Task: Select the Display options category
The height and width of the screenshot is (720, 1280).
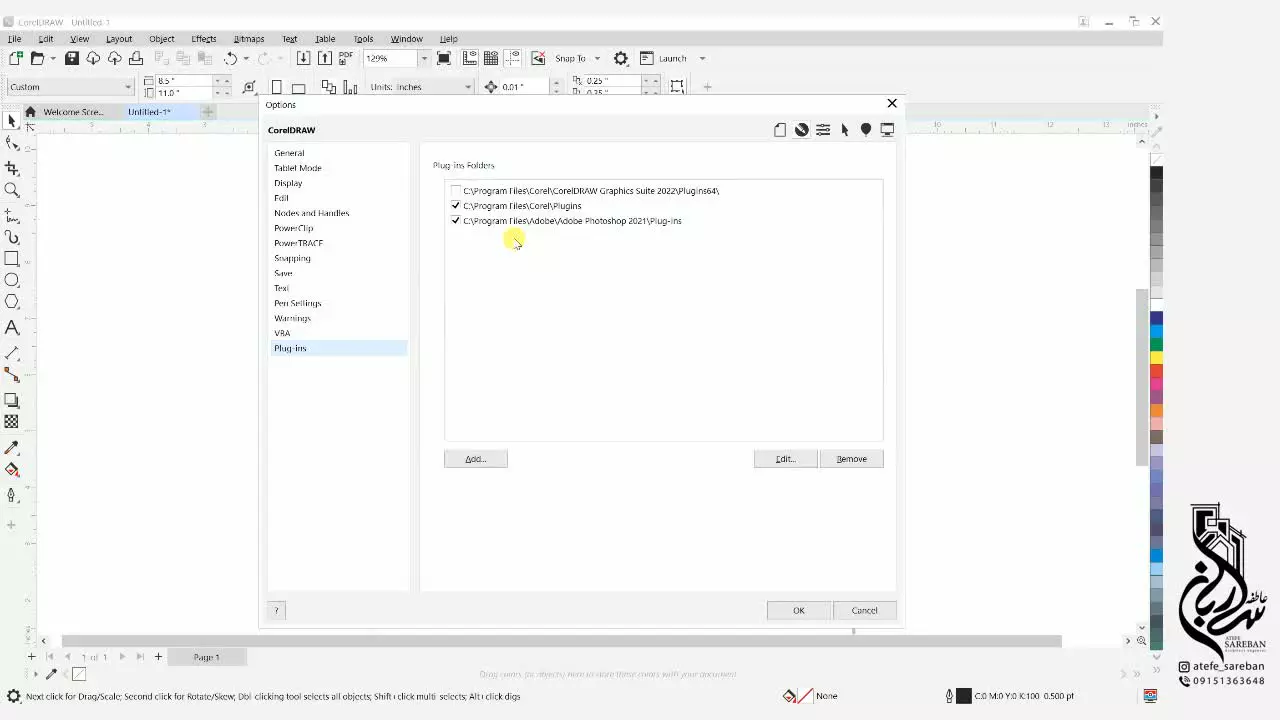Action: 288,183
